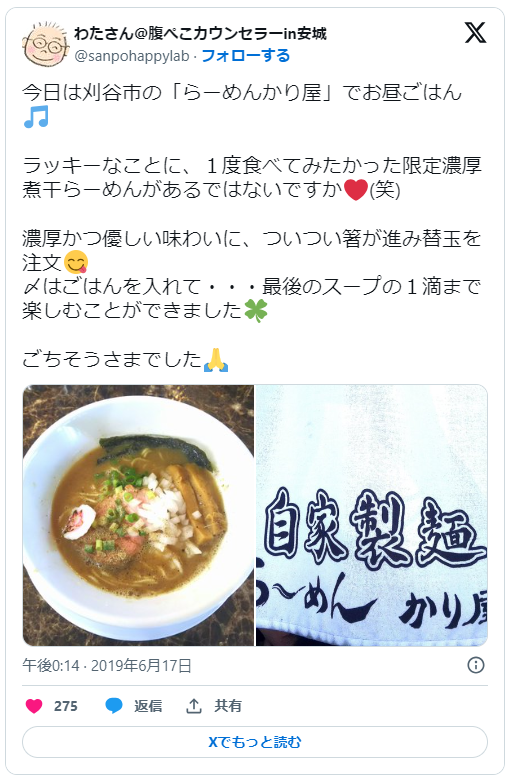Open the @sanpohappylab handle

click(x=131, y=56)
